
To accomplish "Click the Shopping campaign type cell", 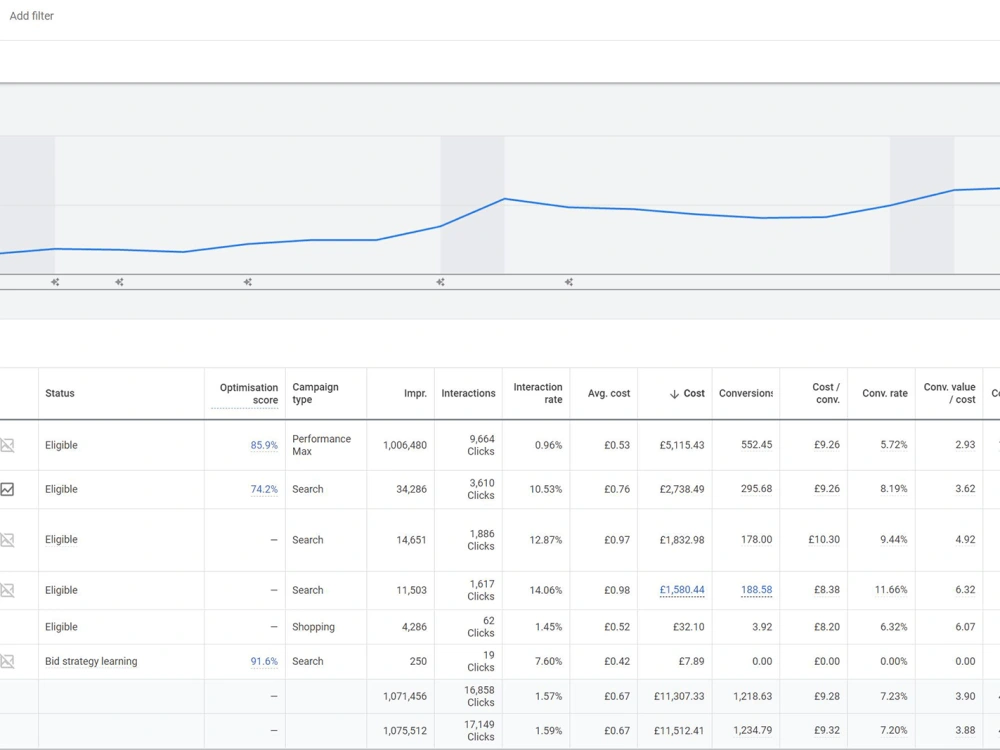I will [313, 627].
